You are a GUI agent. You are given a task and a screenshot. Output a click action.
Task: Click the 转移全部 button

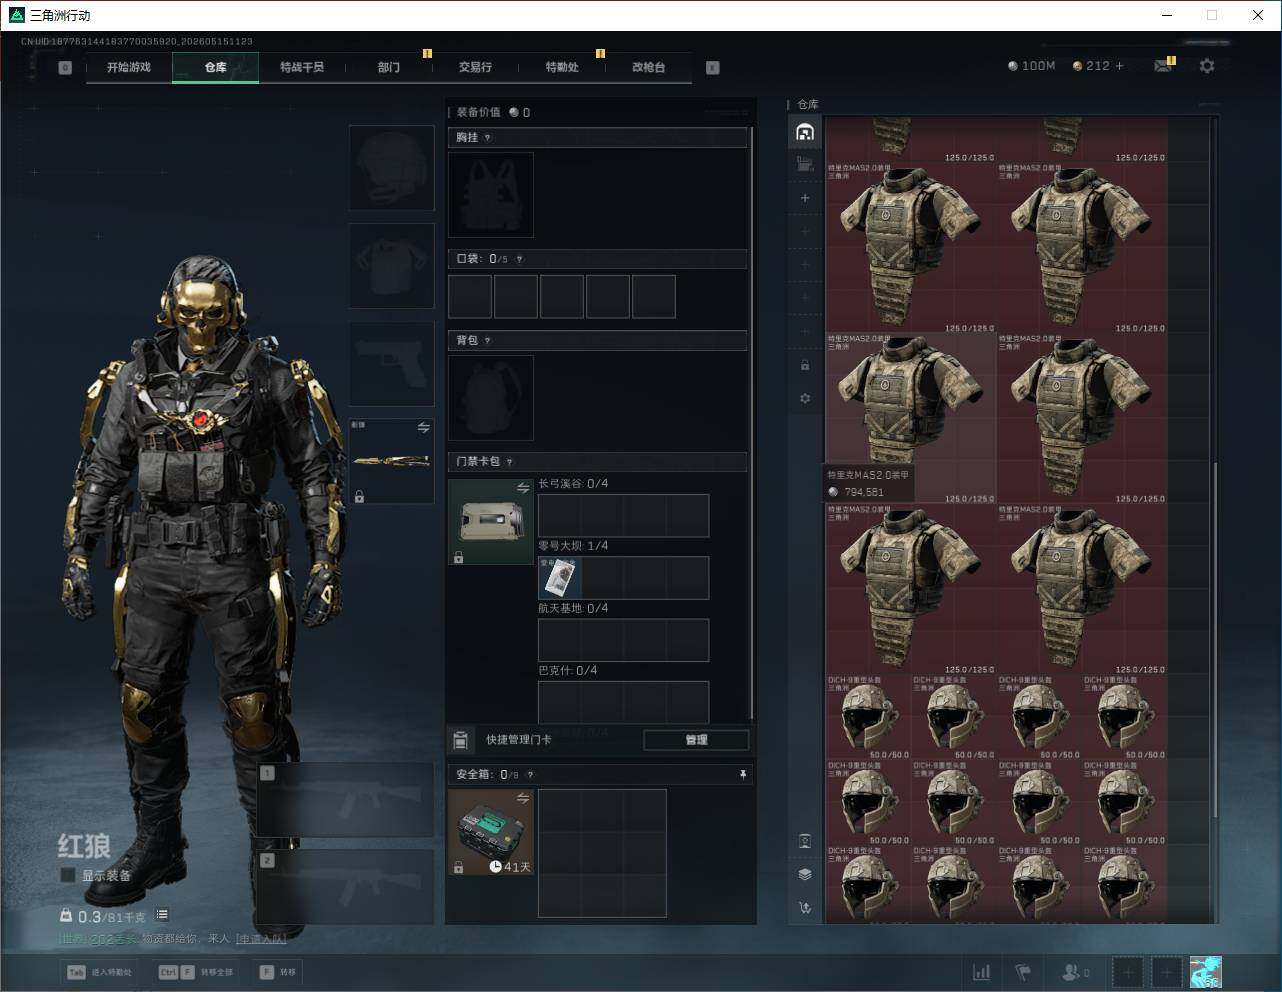[196, 972]
